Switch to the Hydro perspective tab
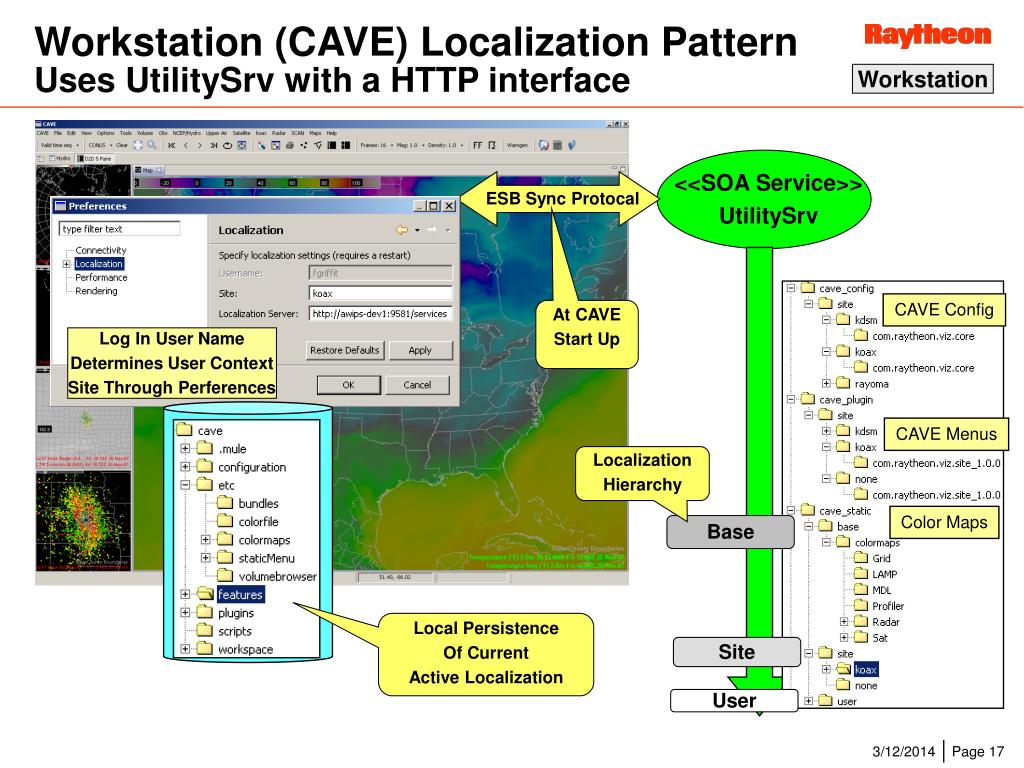Viewport: 1024px width, 768px height. click(59, 159)
